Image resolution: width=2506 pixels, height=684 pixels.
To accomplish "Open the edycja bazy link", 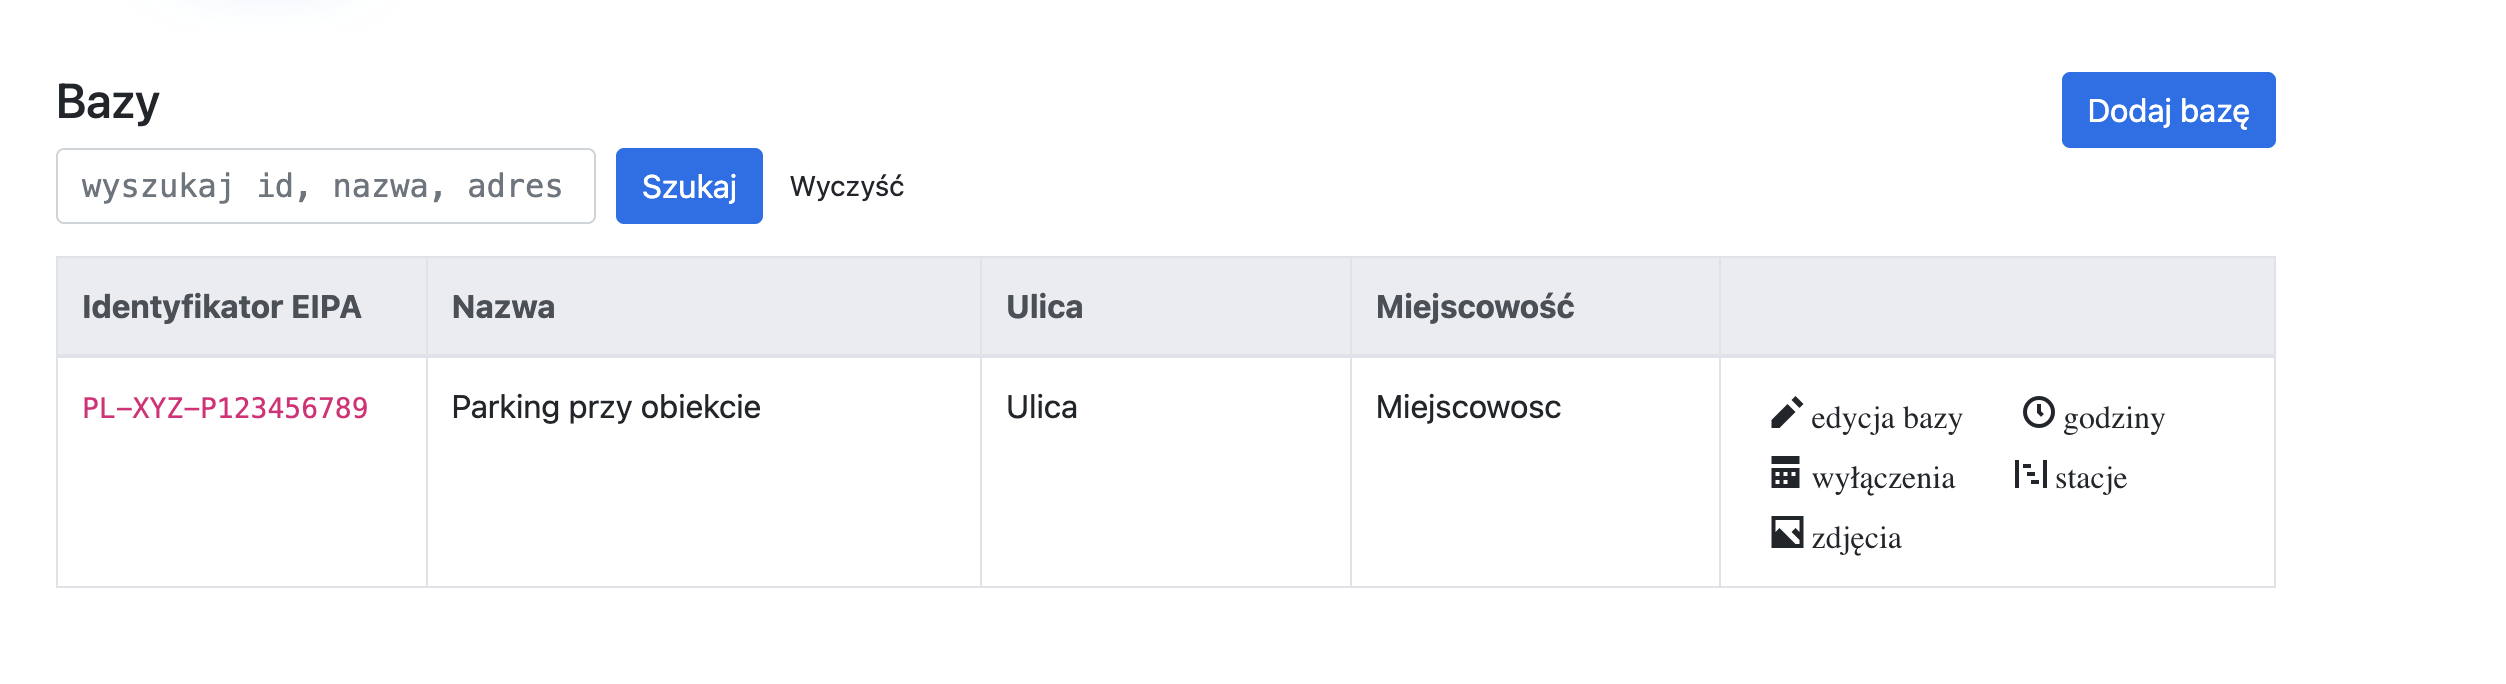I will pos(1886,418).
